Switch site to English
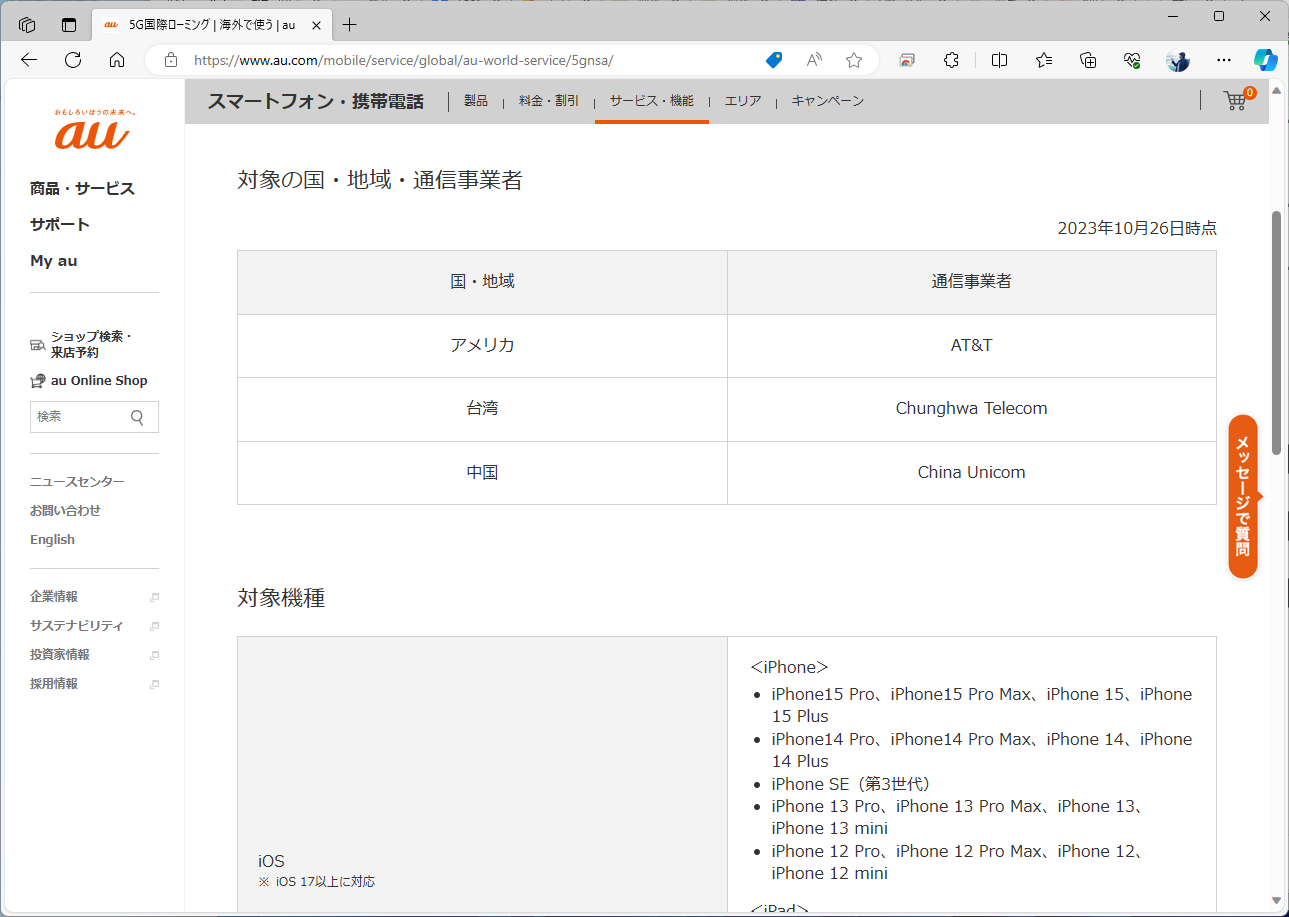Screen dimensions: 1289x917 click(52, 540)
